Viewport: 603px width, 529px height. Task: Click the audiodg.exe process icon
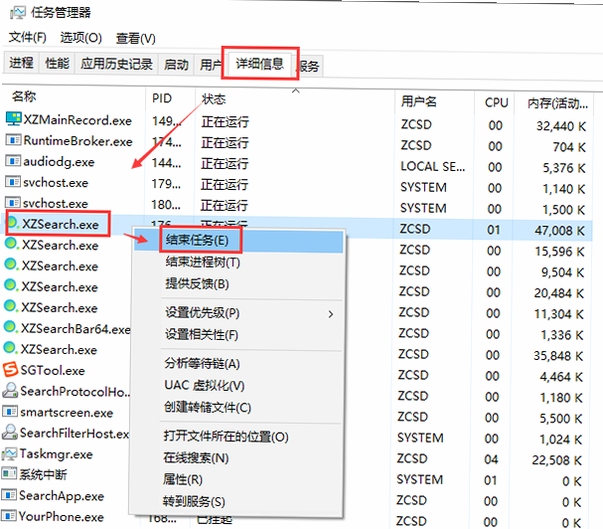click(13, 161)
